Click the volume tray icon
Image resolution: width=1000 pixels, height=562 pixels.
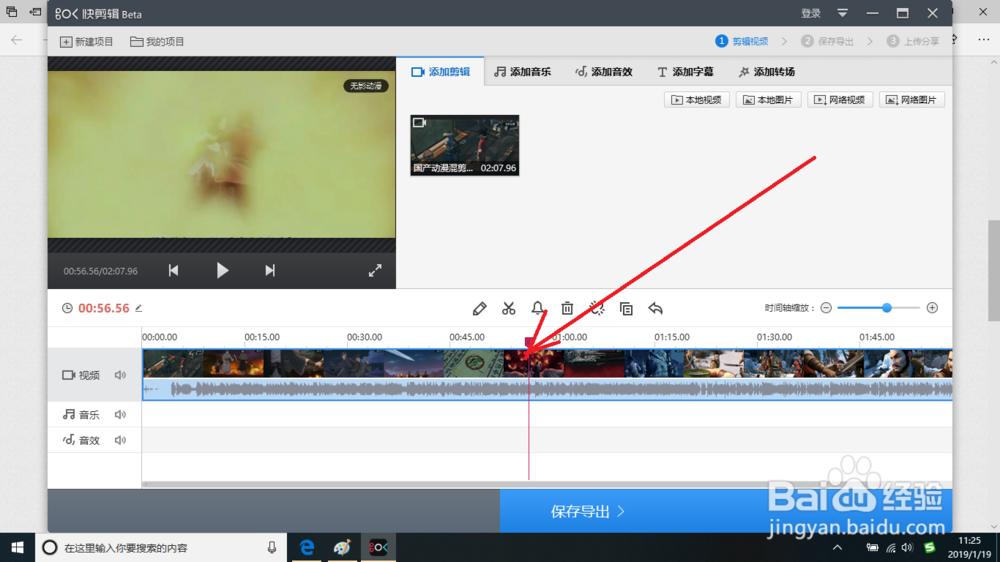point(908,547)
